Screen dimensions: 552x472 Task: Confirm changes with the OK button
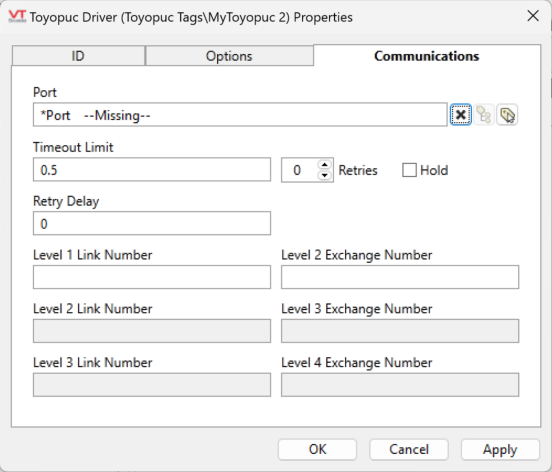(x=317, y=449)
